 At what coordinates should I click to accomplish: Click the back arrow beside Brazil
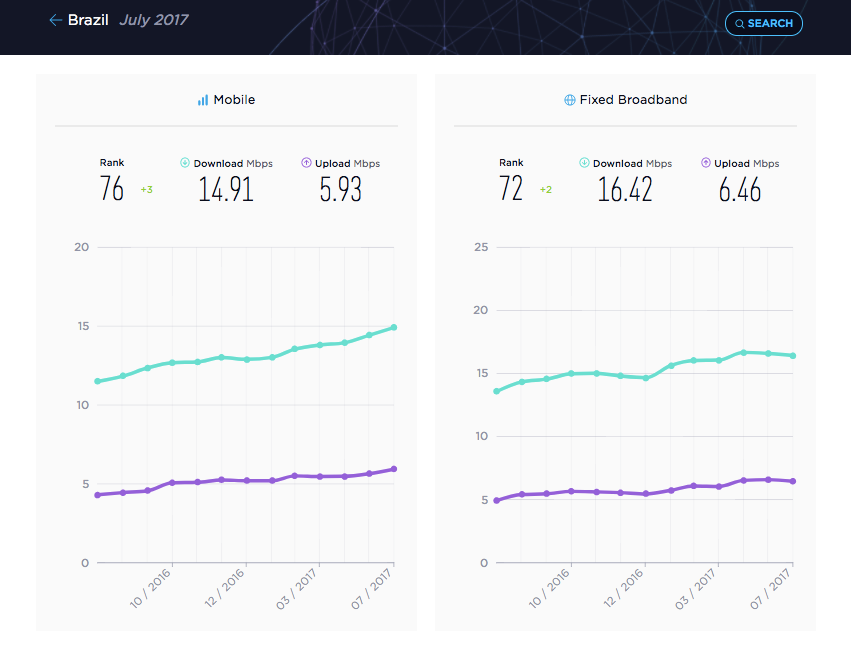click(55, 21)
